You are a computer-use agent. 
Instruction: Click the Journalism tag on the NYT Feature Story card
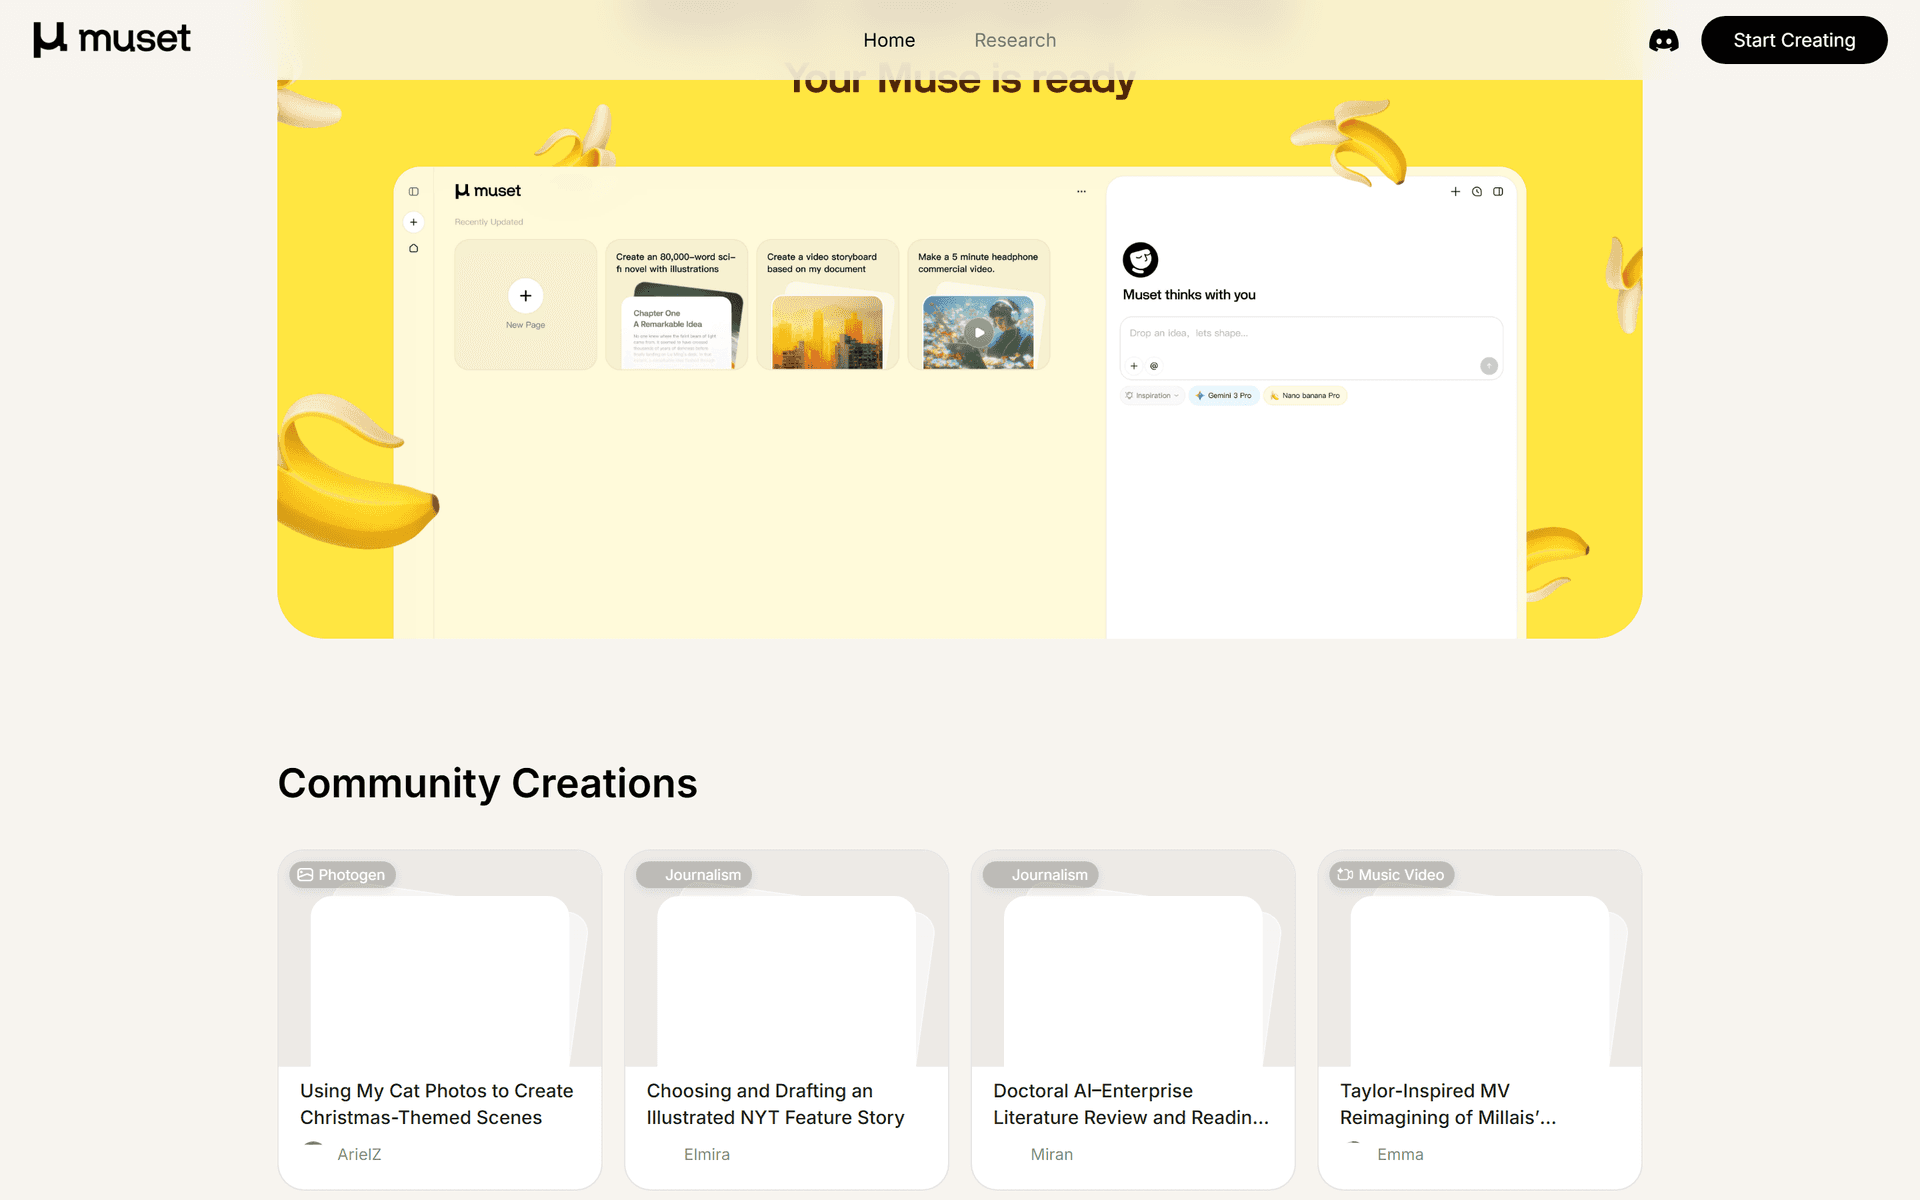pos(694,875)
